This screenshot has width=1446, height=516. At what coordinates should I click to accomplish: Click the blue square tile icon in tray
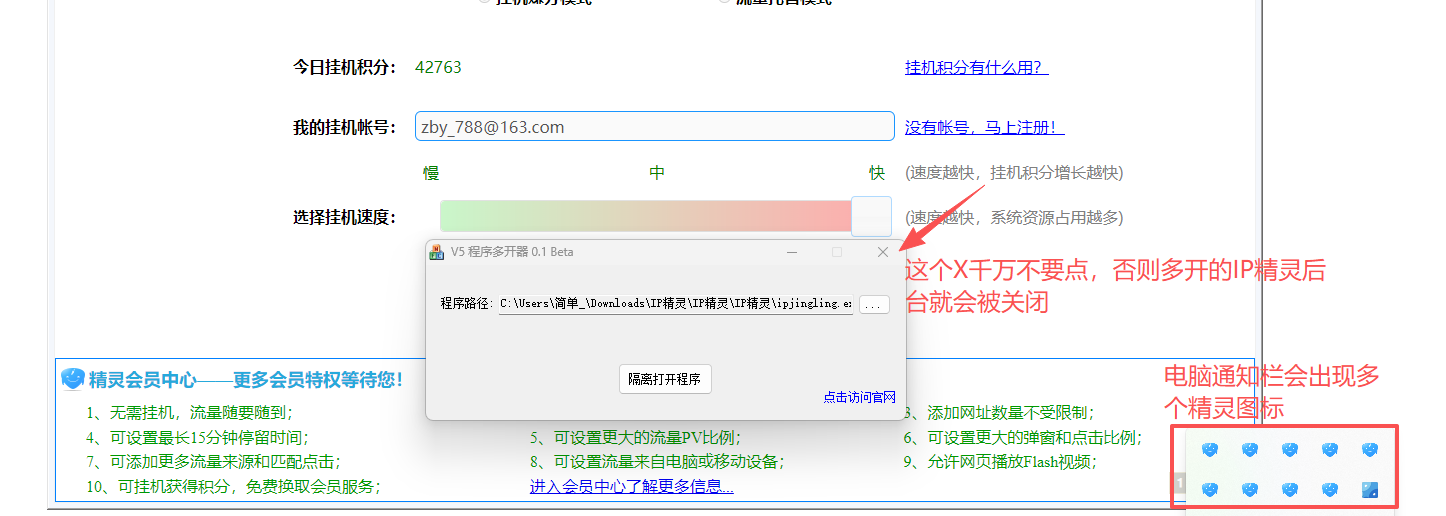pyautogui.click(x=1370, y=490)
